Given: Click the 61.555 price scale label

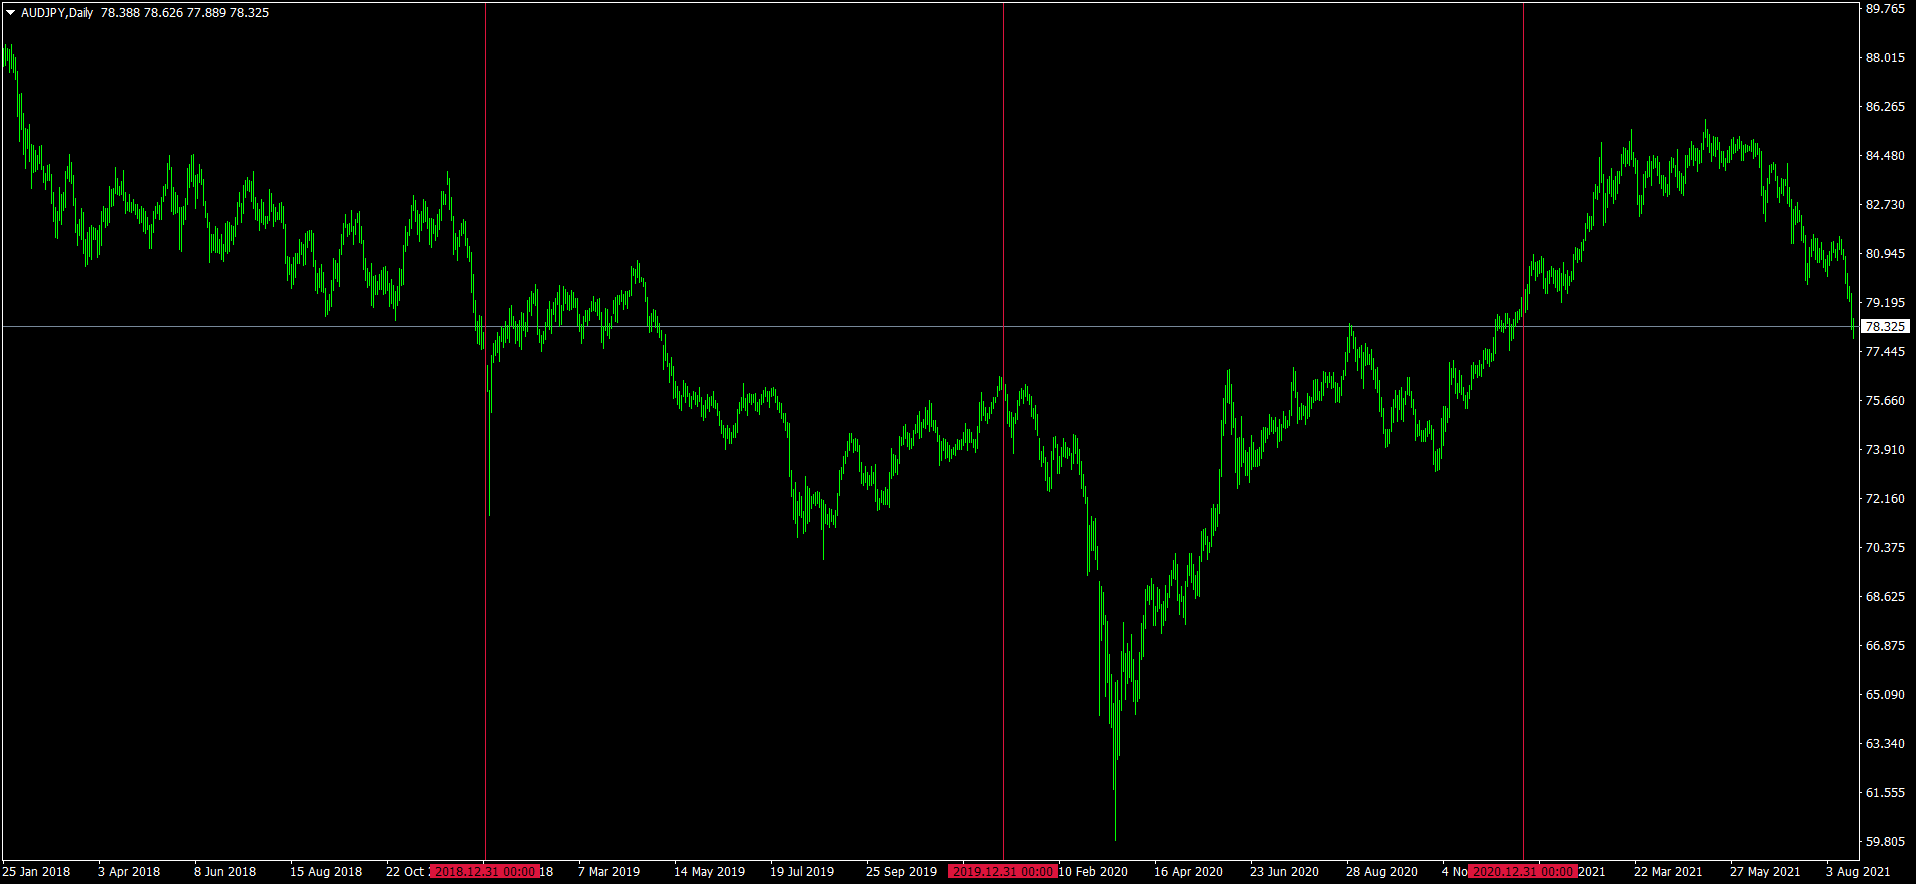Looking at the screenshot, I should [x=1885, y=793].
